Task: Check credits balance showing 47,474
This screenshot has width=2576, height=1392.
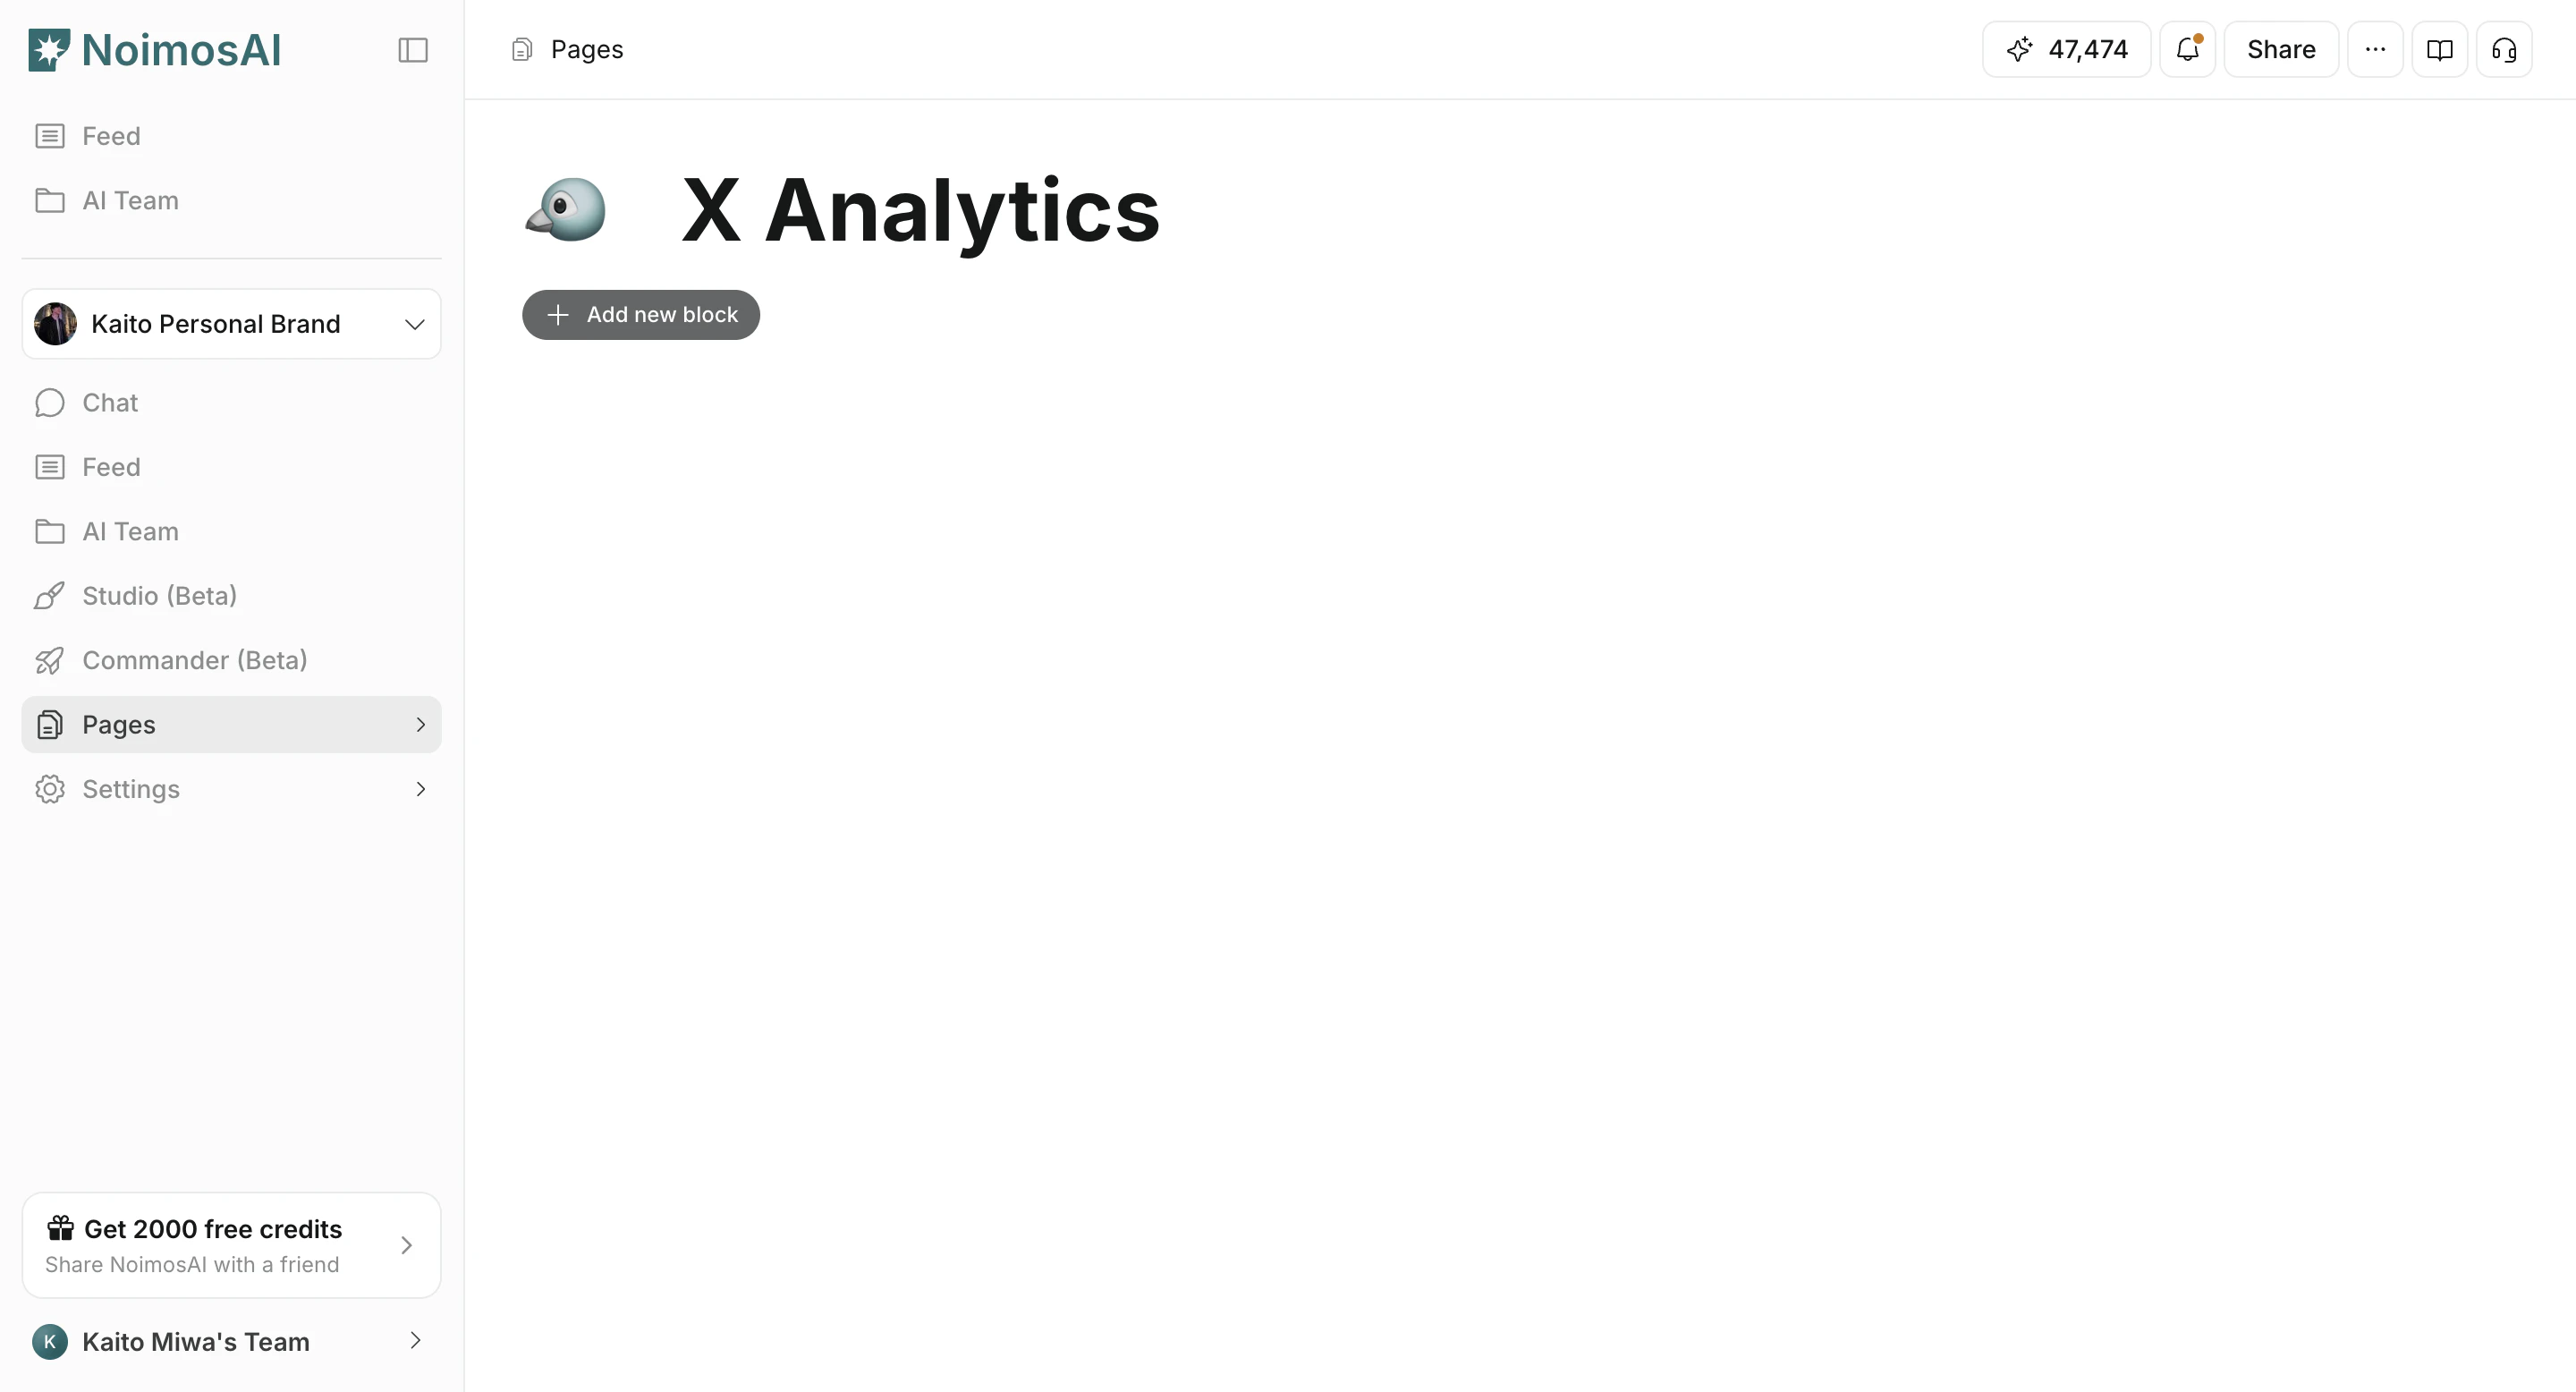Action: point(2065,49)
